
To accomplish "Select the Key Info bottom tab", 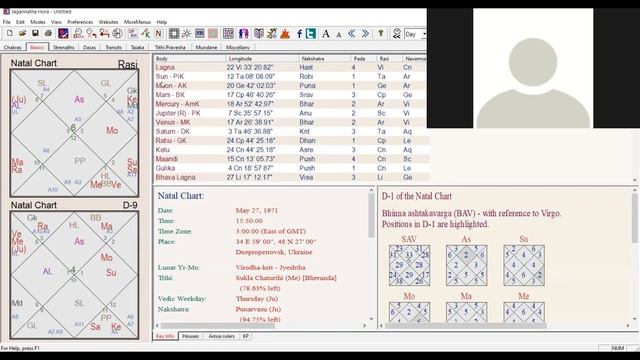I will [165, 336].
